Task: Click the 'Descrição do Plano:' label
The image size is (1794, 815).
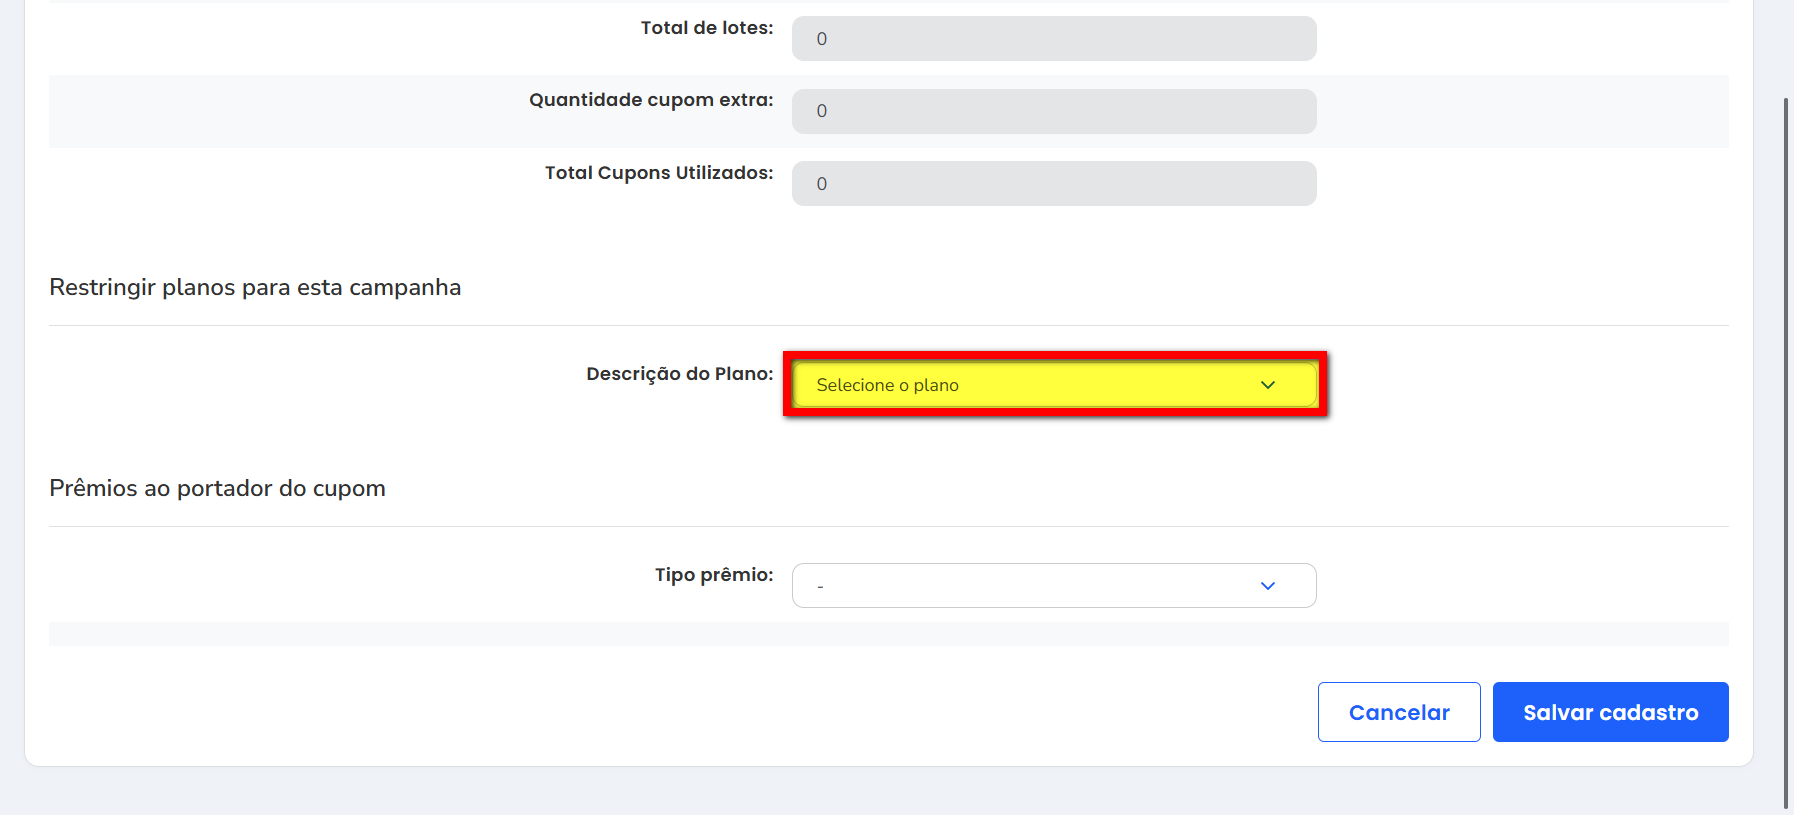Action: click(x=679, y=374)
